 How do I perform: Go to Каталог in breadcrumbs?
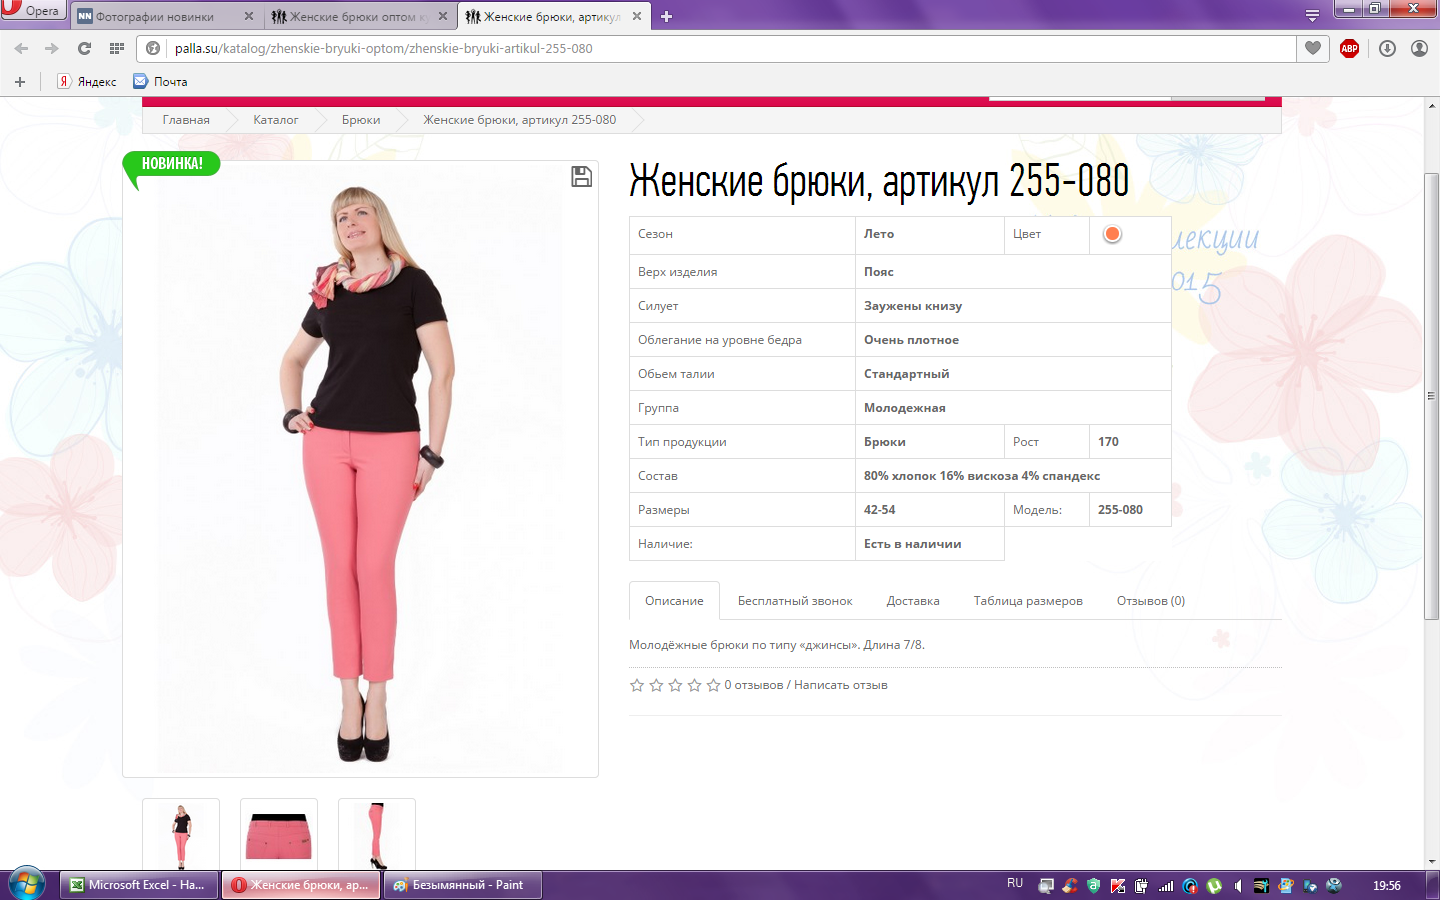point(276,120)
